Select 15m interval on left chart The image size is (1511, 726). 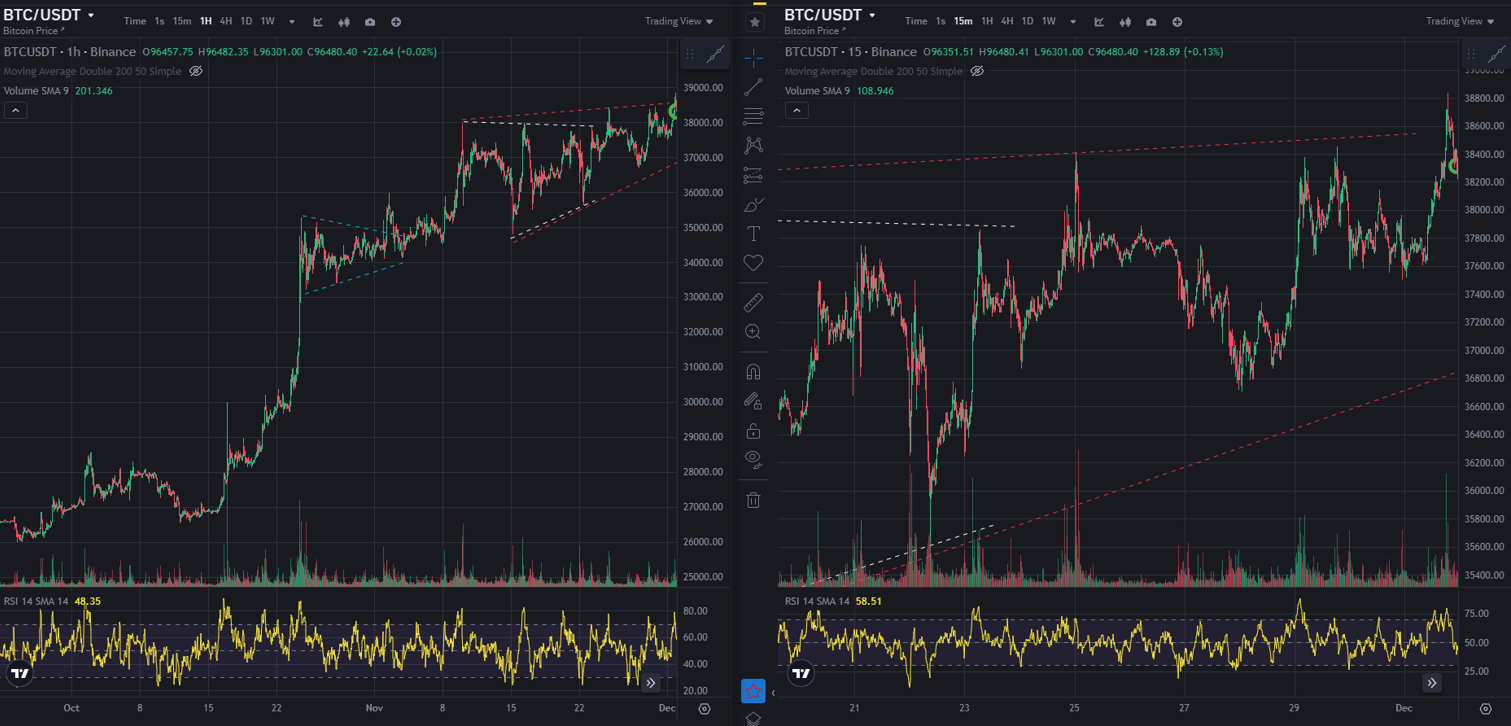[x=181, y=21]
